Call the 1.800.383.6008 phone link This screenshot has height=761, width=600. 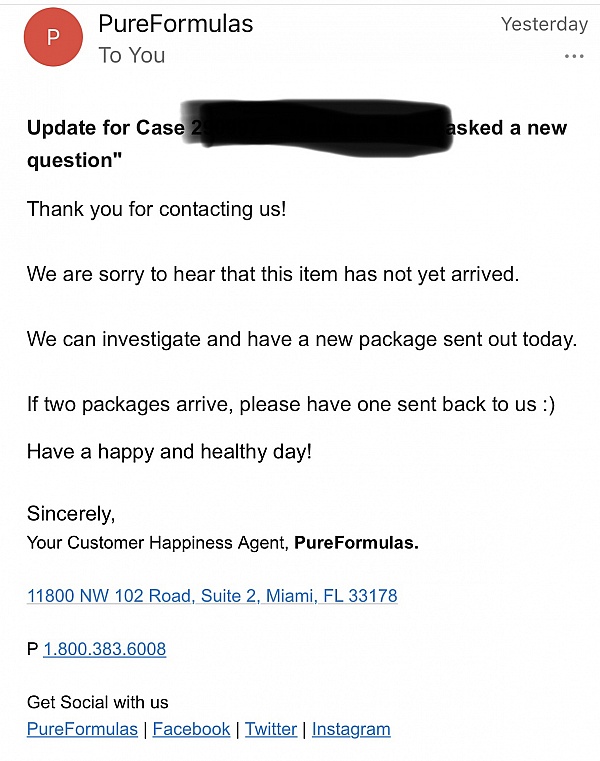point(105,649)
